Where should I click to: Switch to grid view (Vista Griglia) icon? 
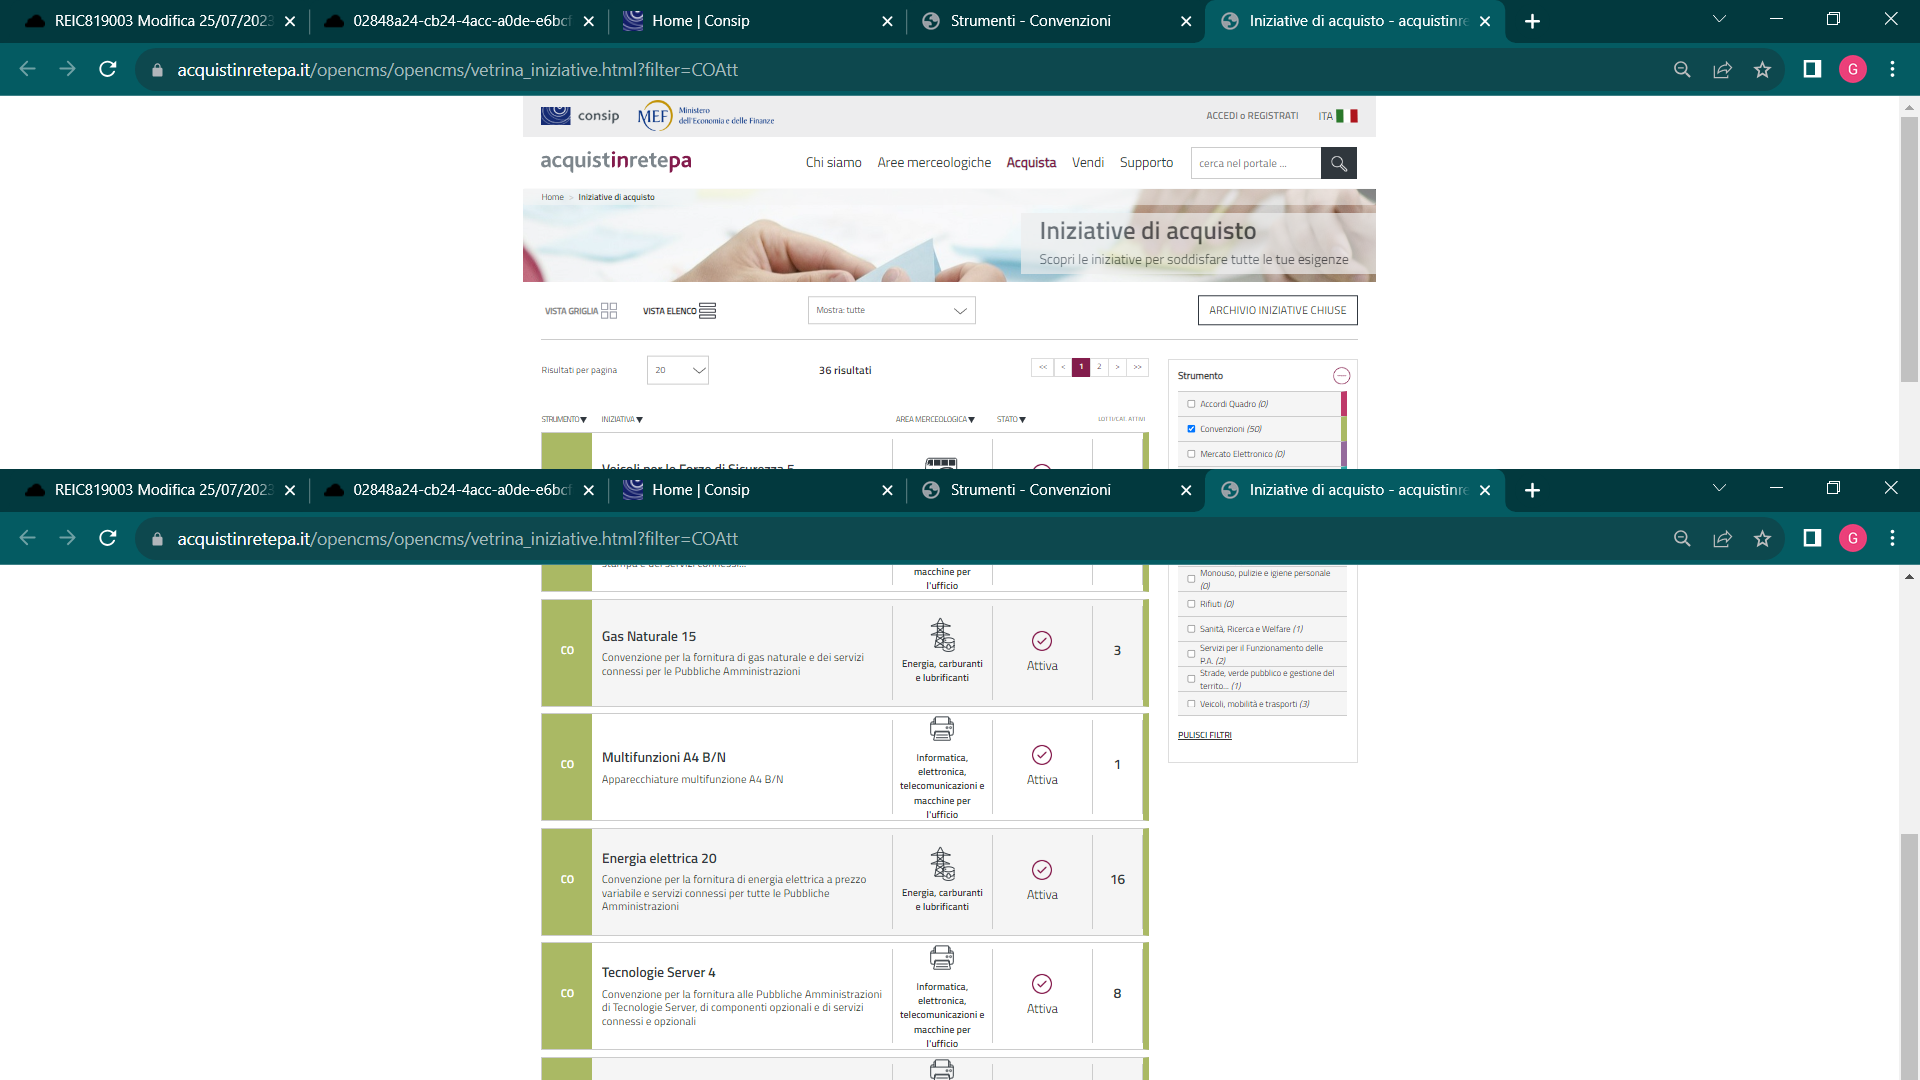[x=609, y=311]
